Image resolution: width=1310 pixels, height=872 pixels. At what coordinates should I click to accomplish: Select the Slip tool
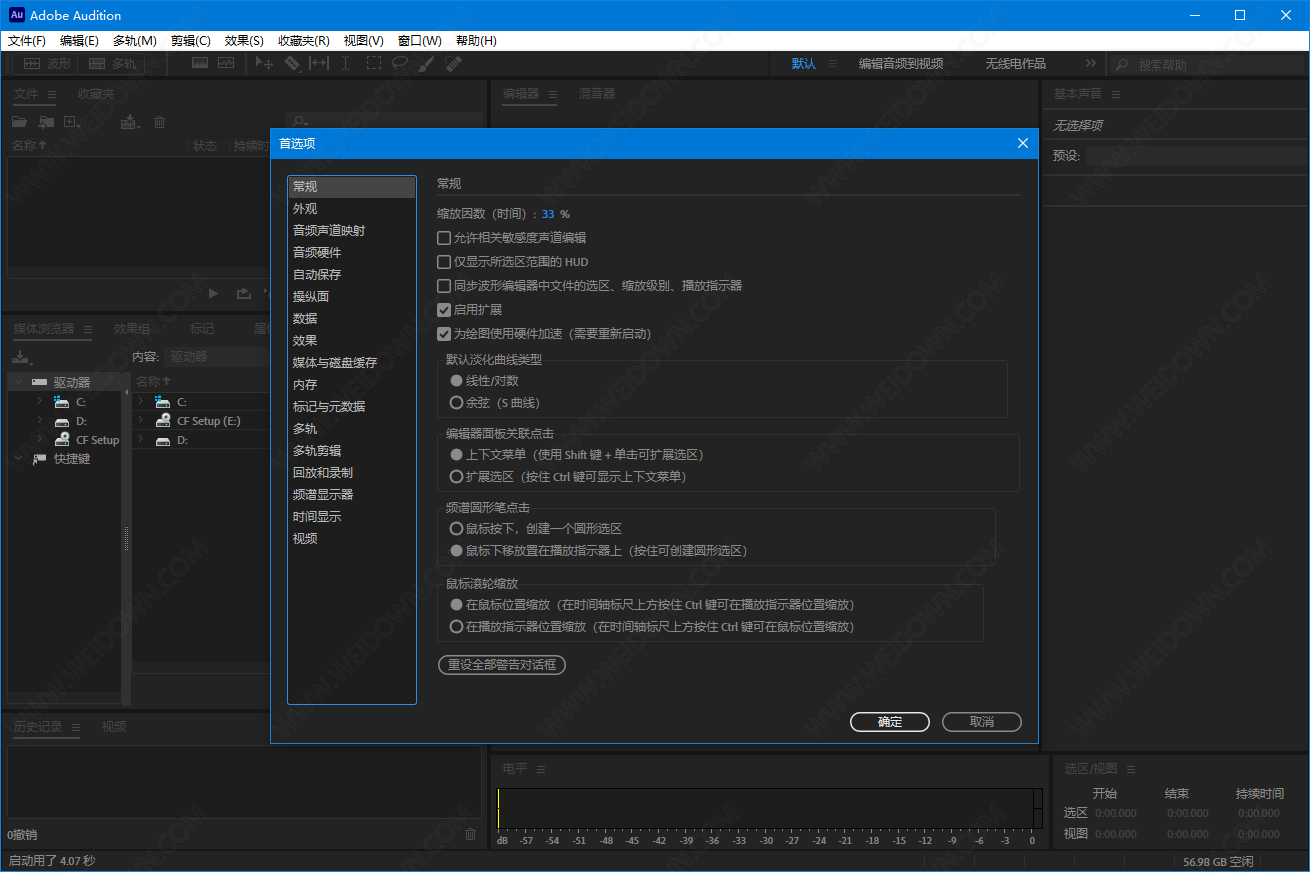tap(319, 63)
